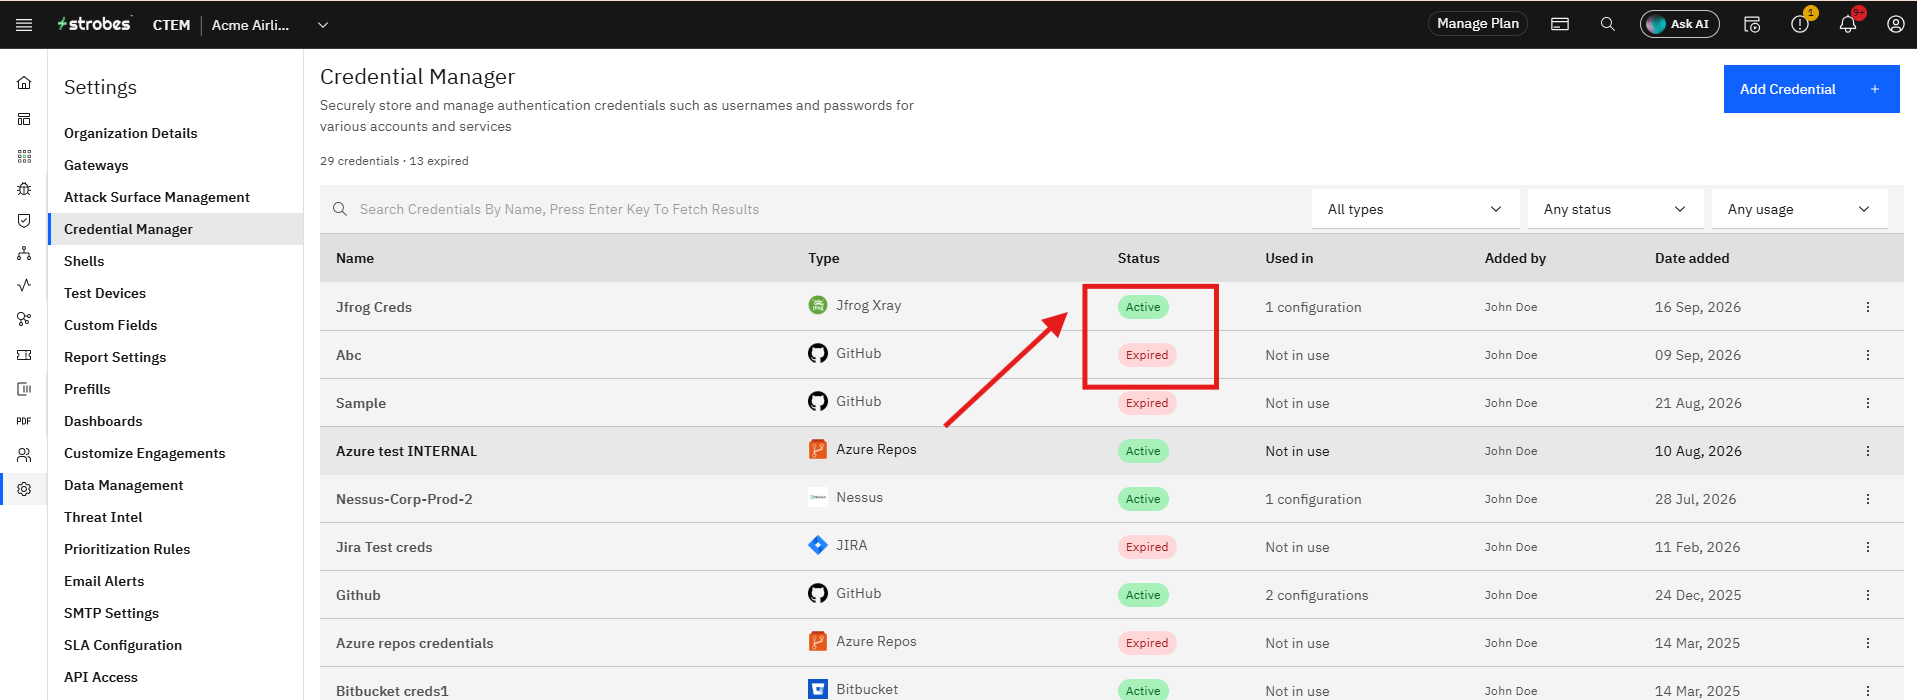Image resolution: width=1917 pixels, height=700 pixels.
Task: Open Data Management settings
Action: (x=124, y=485)
